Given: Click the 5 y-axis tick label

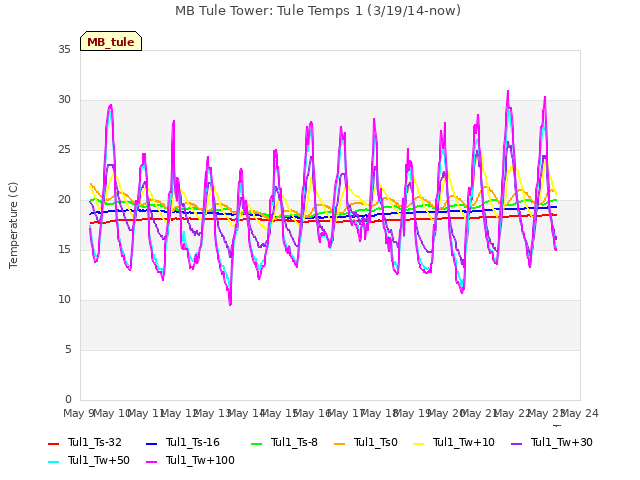Looking at the screenshot, I should 68,349.
